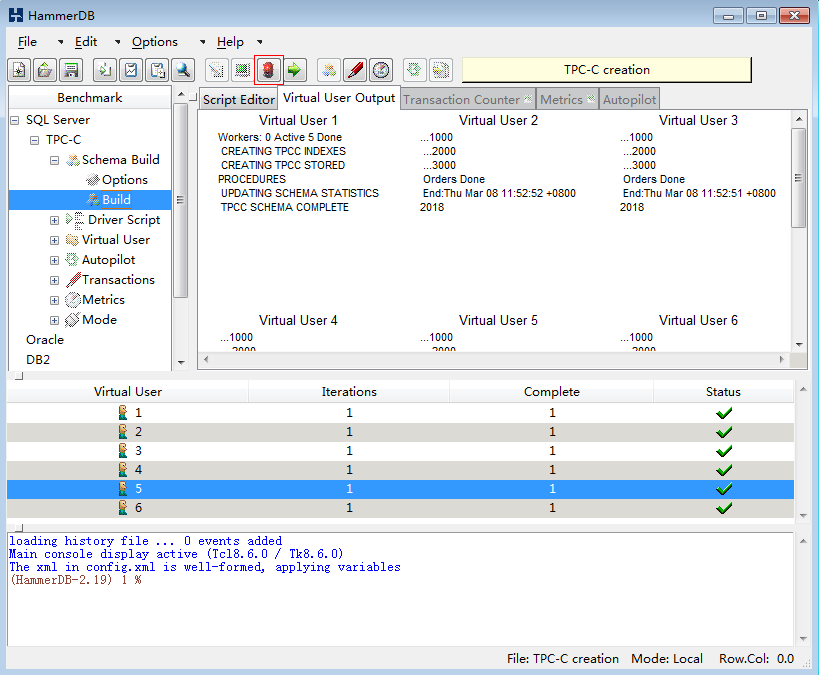
Task: Click the Mode toolbar icon
Action: click(441, 70)
